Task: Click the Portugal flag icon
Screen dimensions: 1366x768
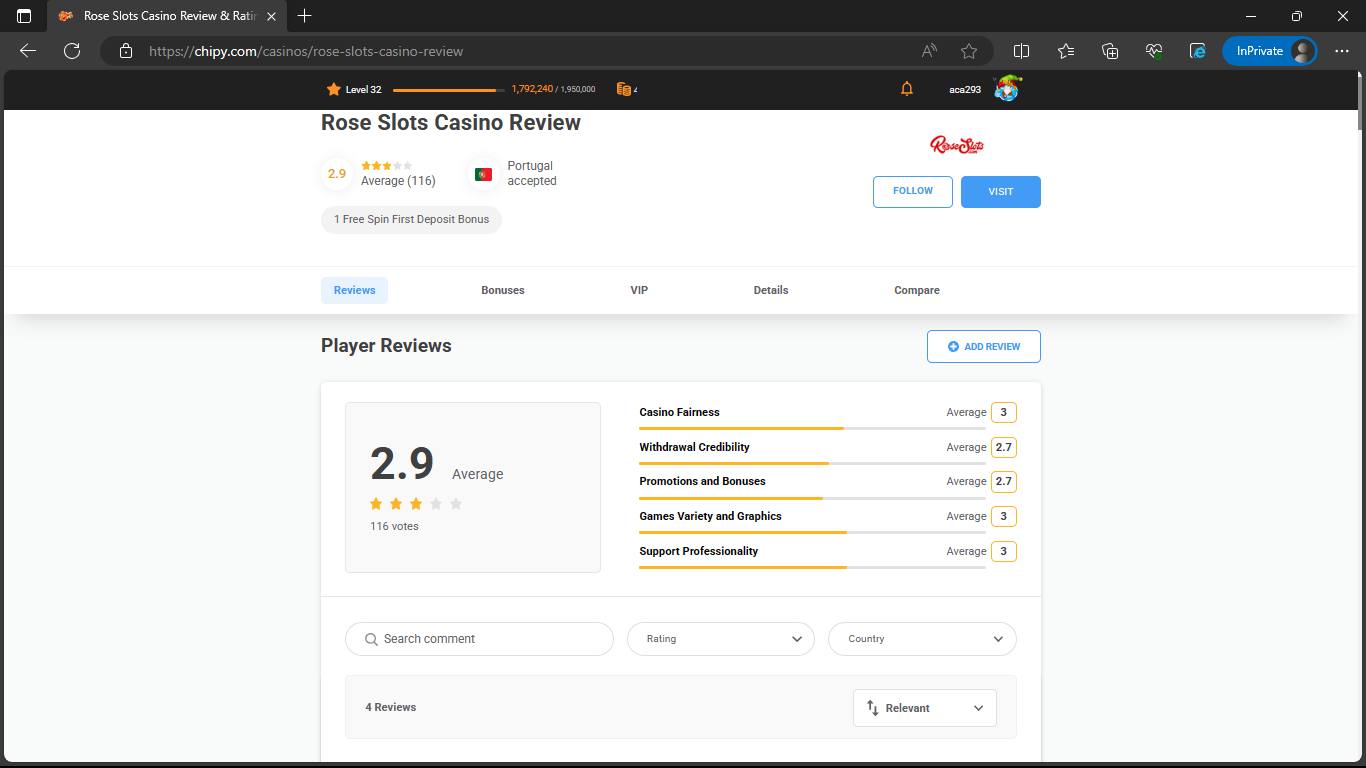Action: tap(484, 174)
